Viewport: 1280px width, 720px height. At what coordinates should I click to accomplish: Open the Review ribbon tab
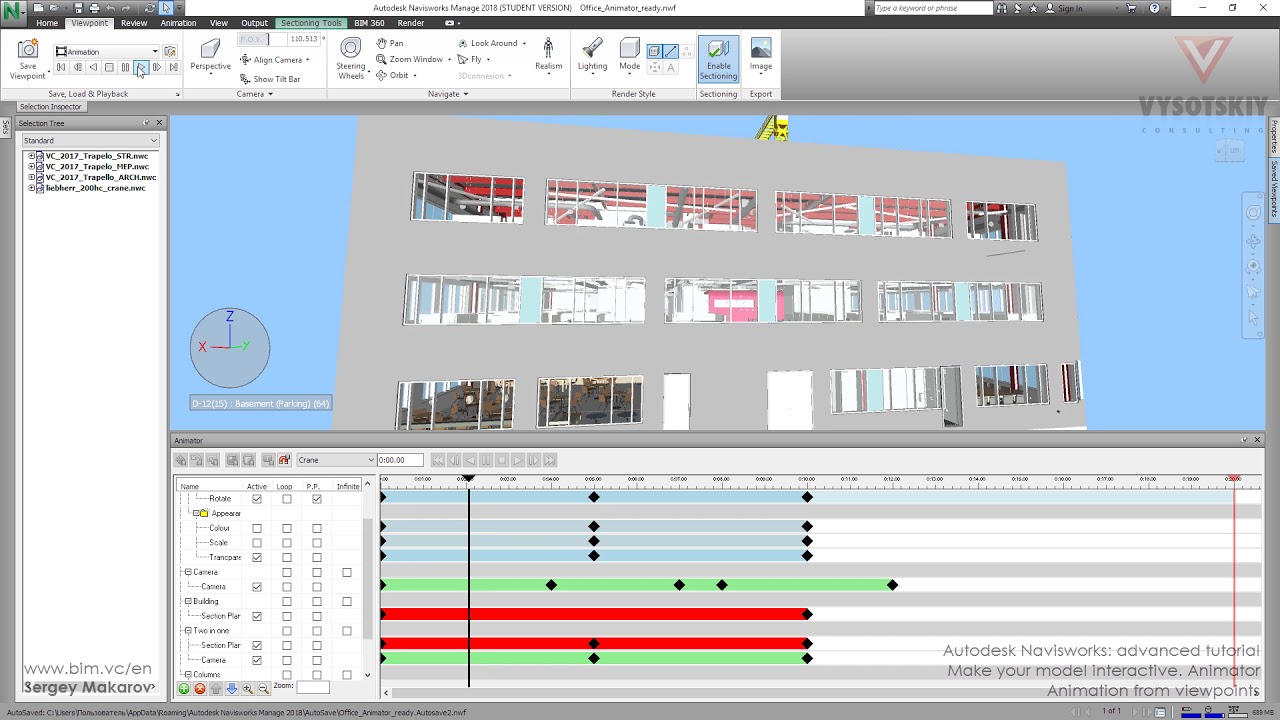click(x=134, y=23)
